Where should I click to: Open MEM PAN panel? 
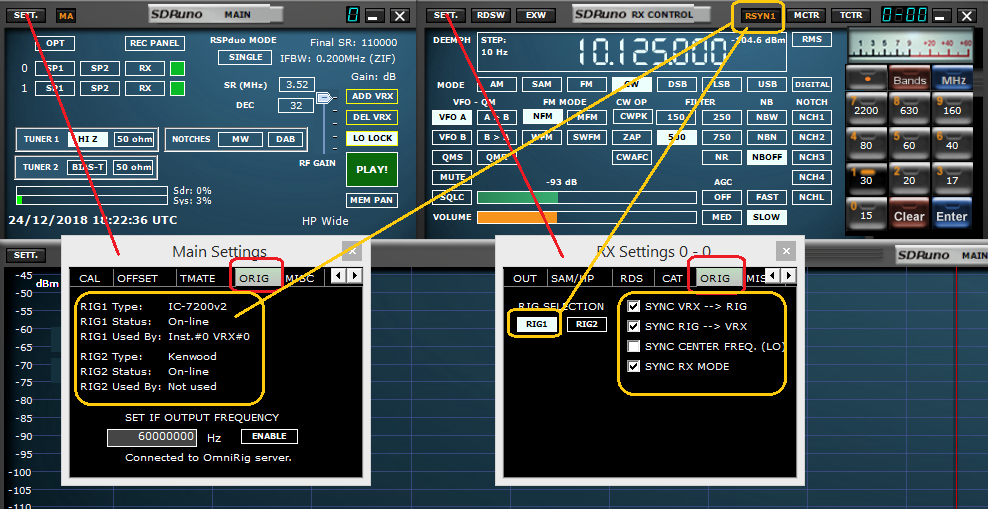click(372, 200)
